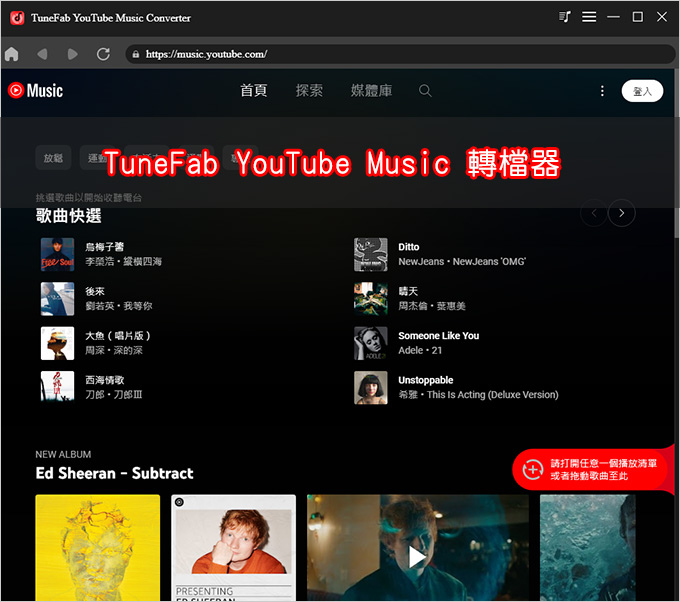This screenshot has width=680, height=602.
Task: Play 晴天 song thumbnail
Action: [371, 299]
